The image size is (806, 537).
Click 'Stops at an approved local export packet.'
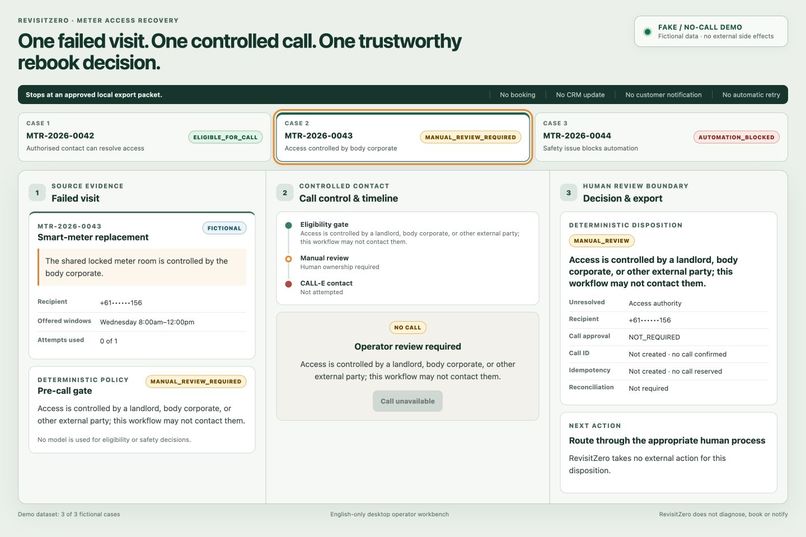pyautogui.click(x=94, y=95)
